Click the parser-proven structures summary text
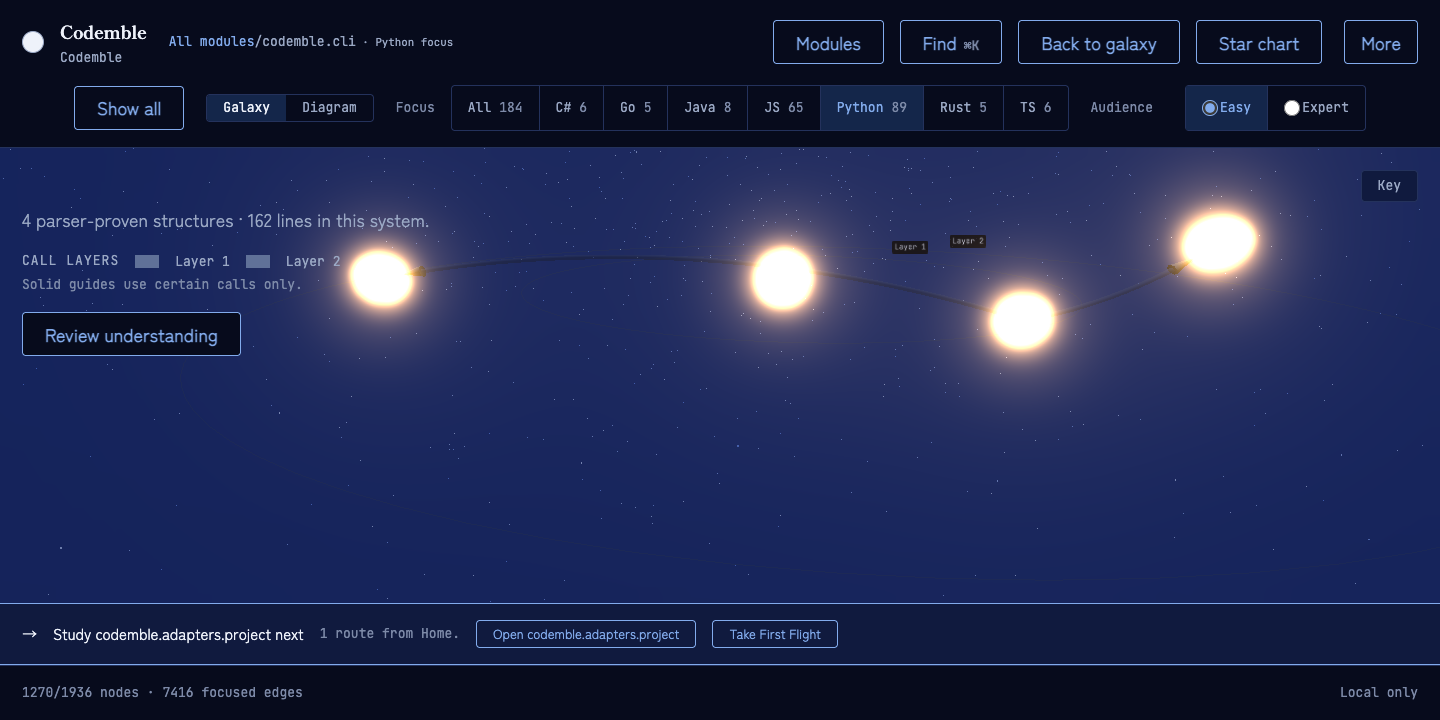 225,221
